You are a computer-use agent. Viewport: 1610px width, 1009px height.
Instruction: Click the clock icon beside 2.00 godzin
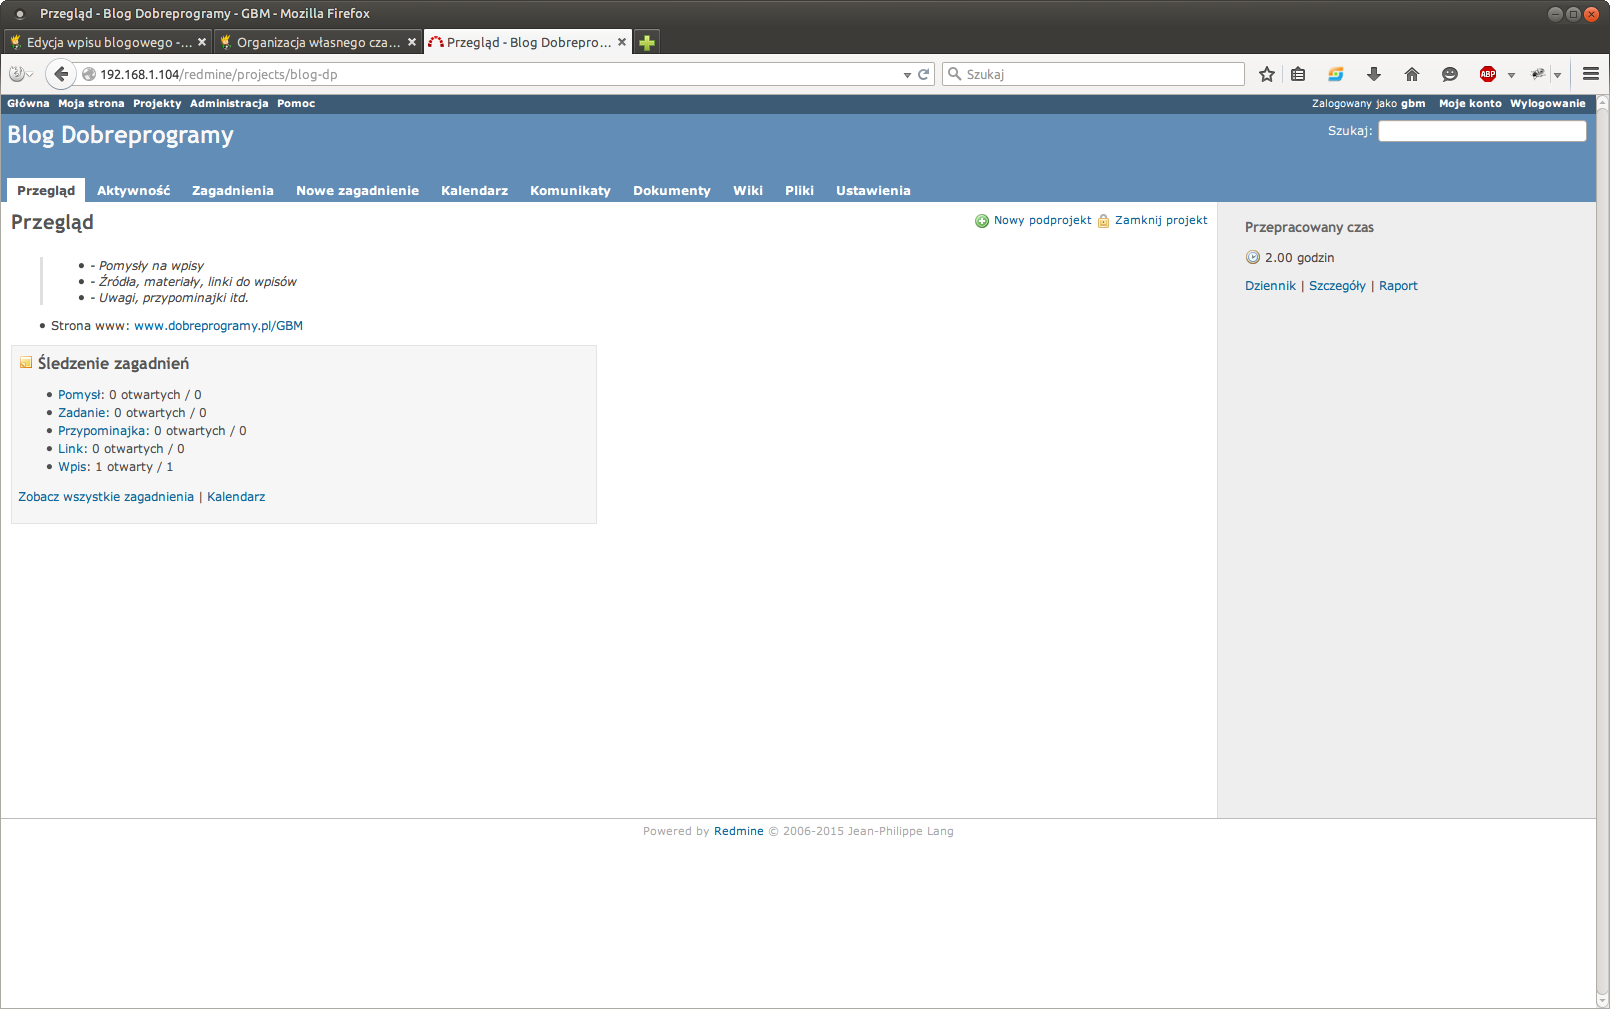coord(1253,257)
